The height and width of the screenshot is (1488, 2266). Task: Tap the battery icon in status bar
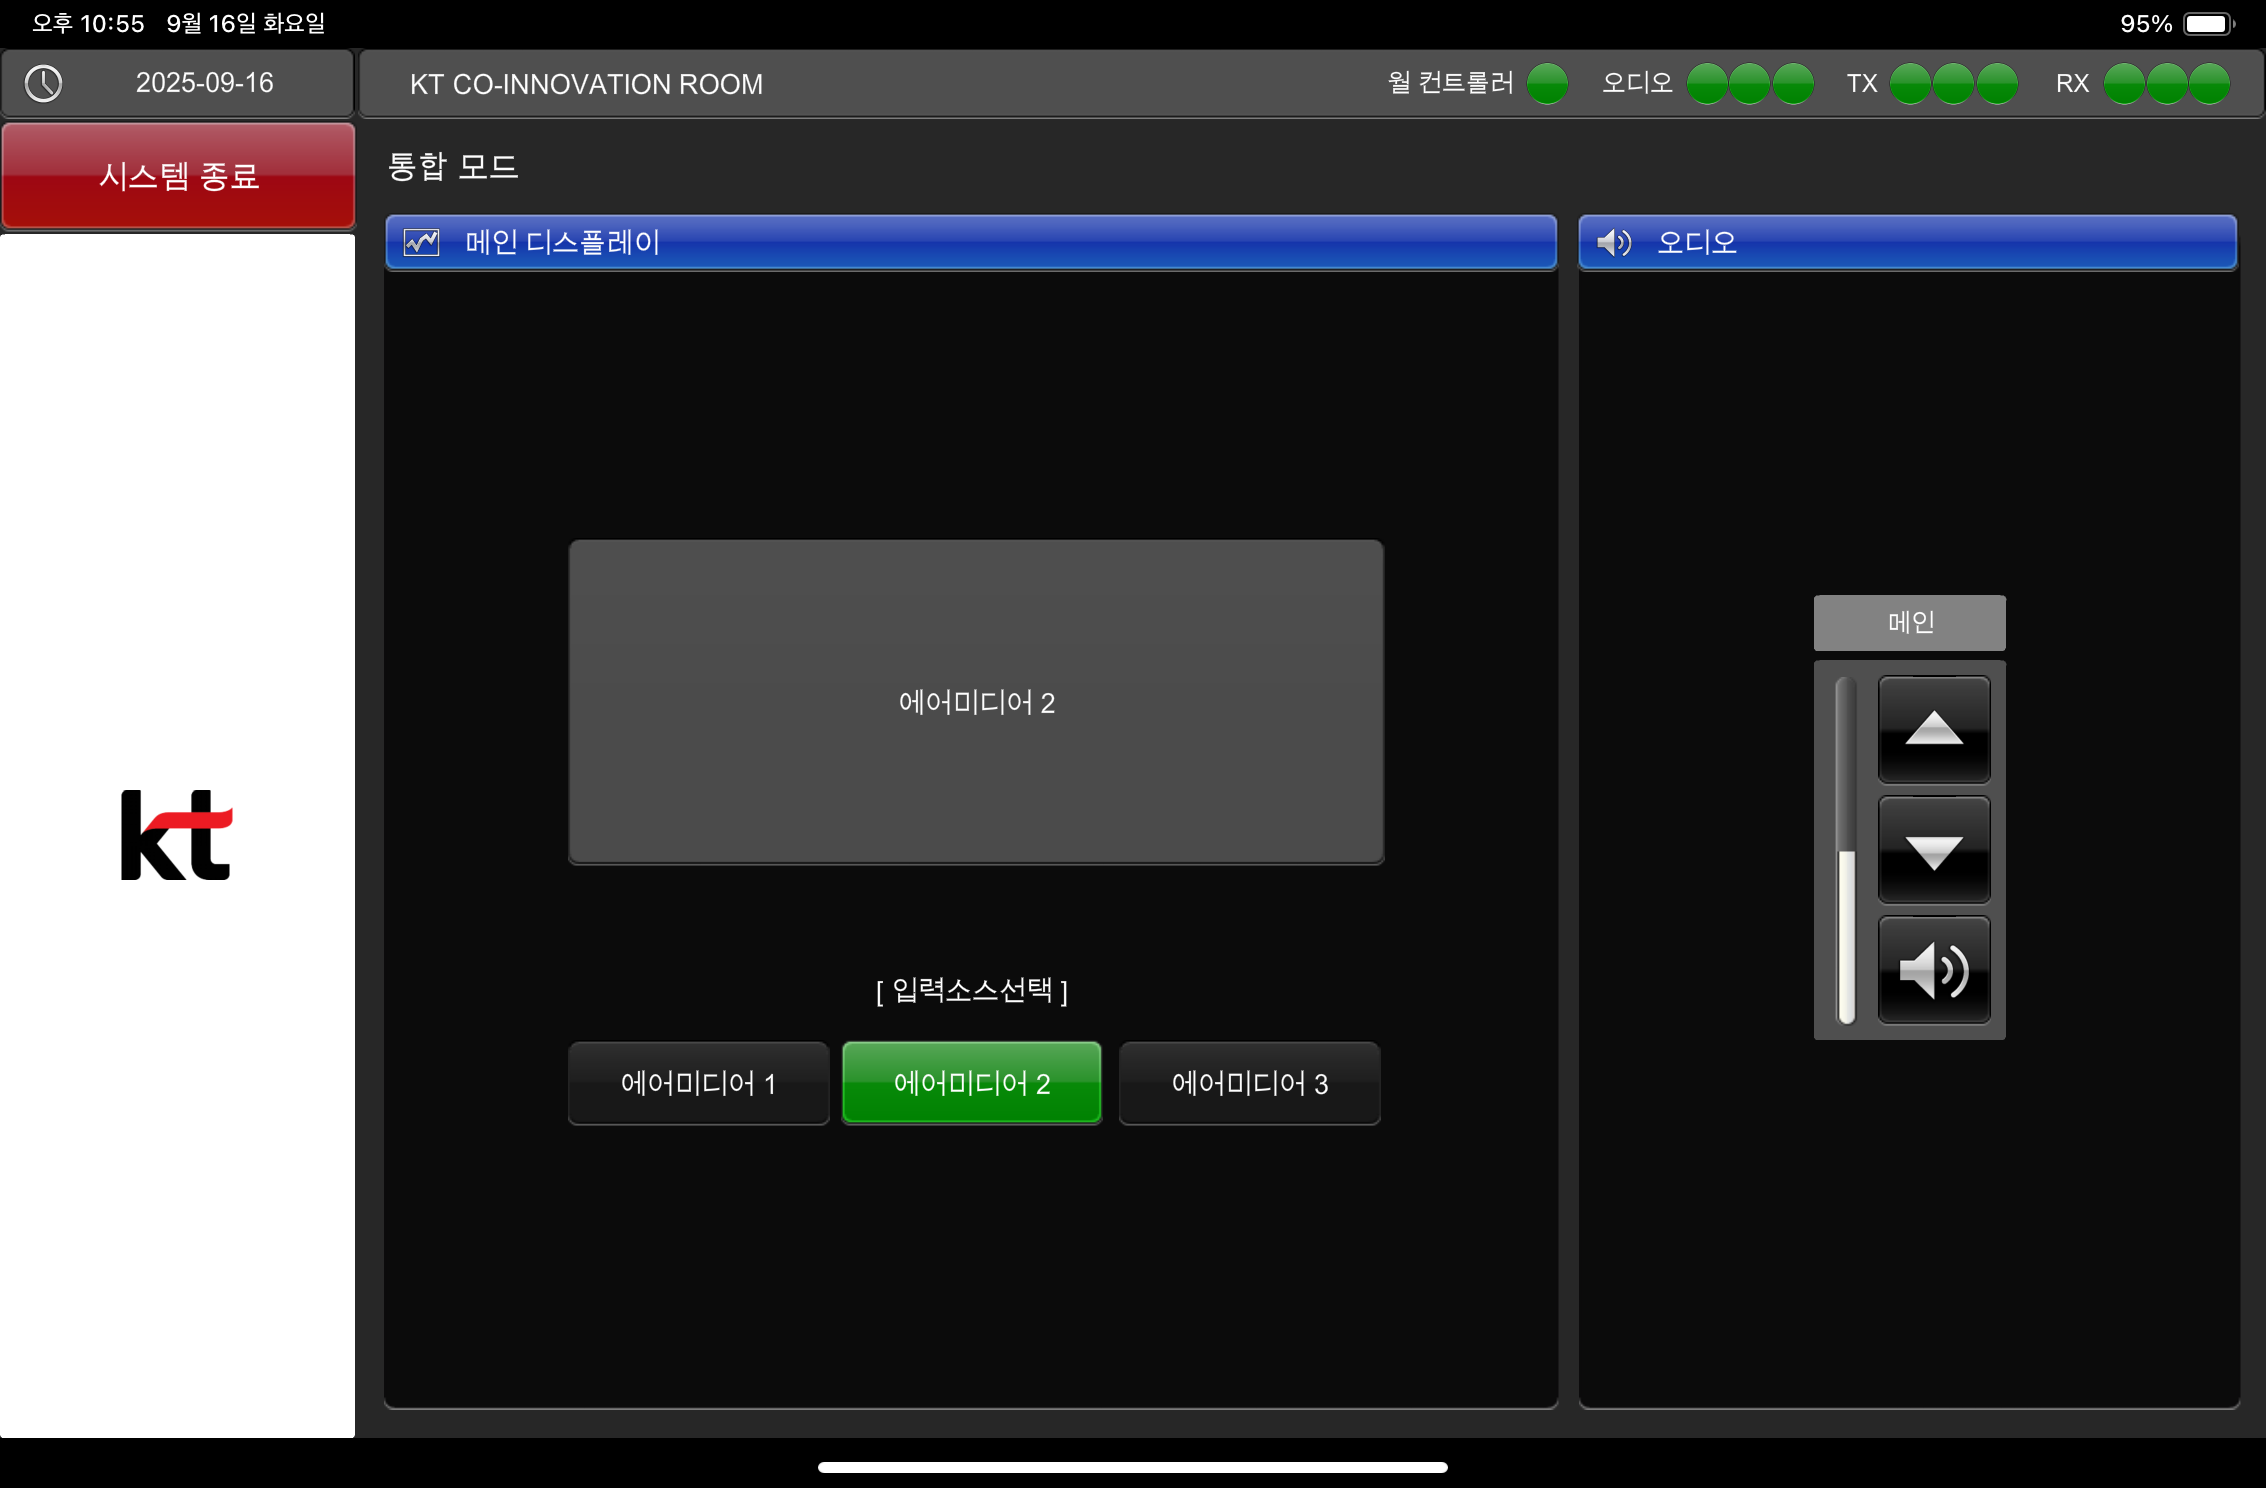point(2209,24)
